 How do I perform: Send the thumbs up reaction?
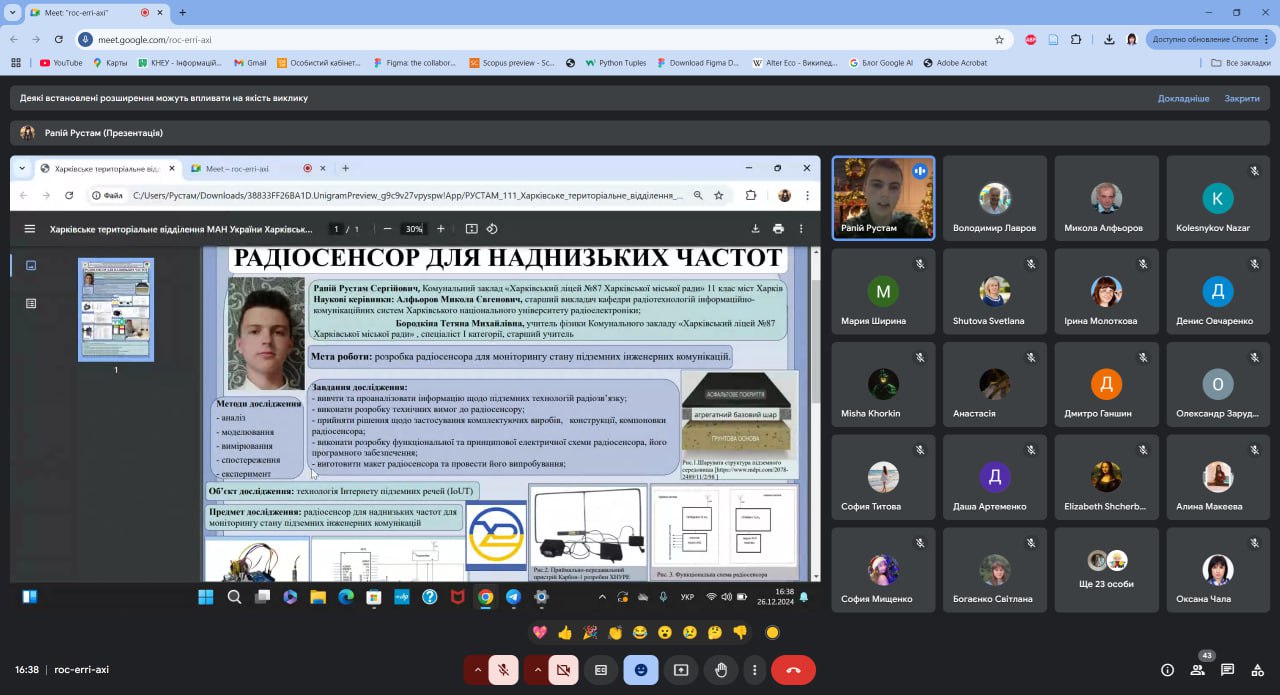tap(565, 632)
